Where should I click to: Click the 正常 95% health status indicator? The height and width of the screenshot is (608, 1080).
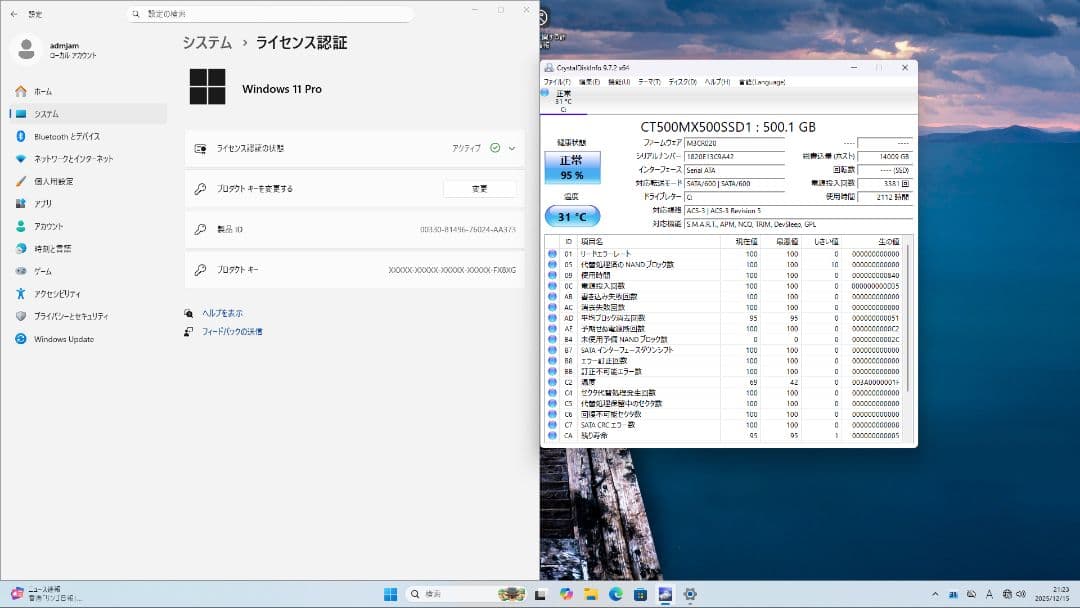(575, 166)
